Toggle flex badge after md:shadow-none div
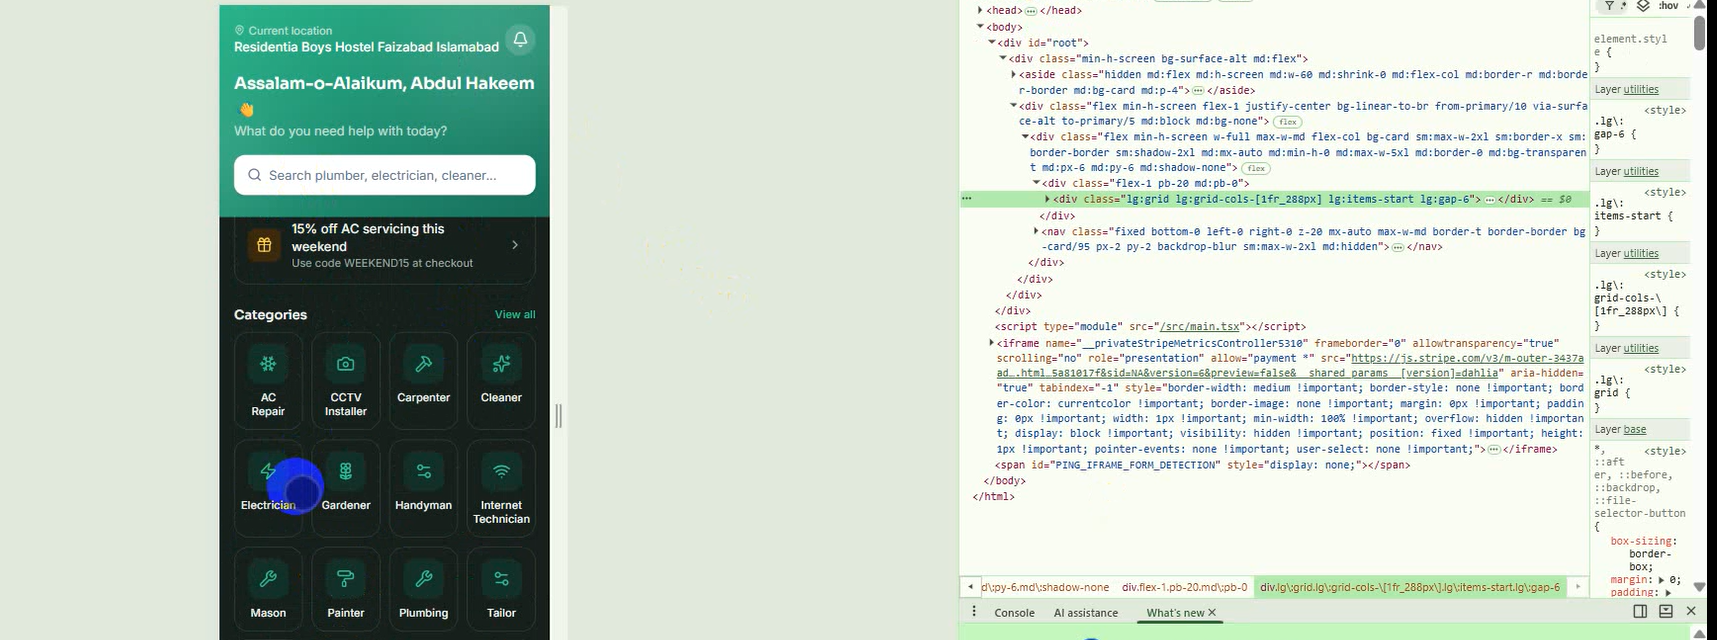Image resolution: width=1717 pixels, height=640 pixels. coord(1256,168)
